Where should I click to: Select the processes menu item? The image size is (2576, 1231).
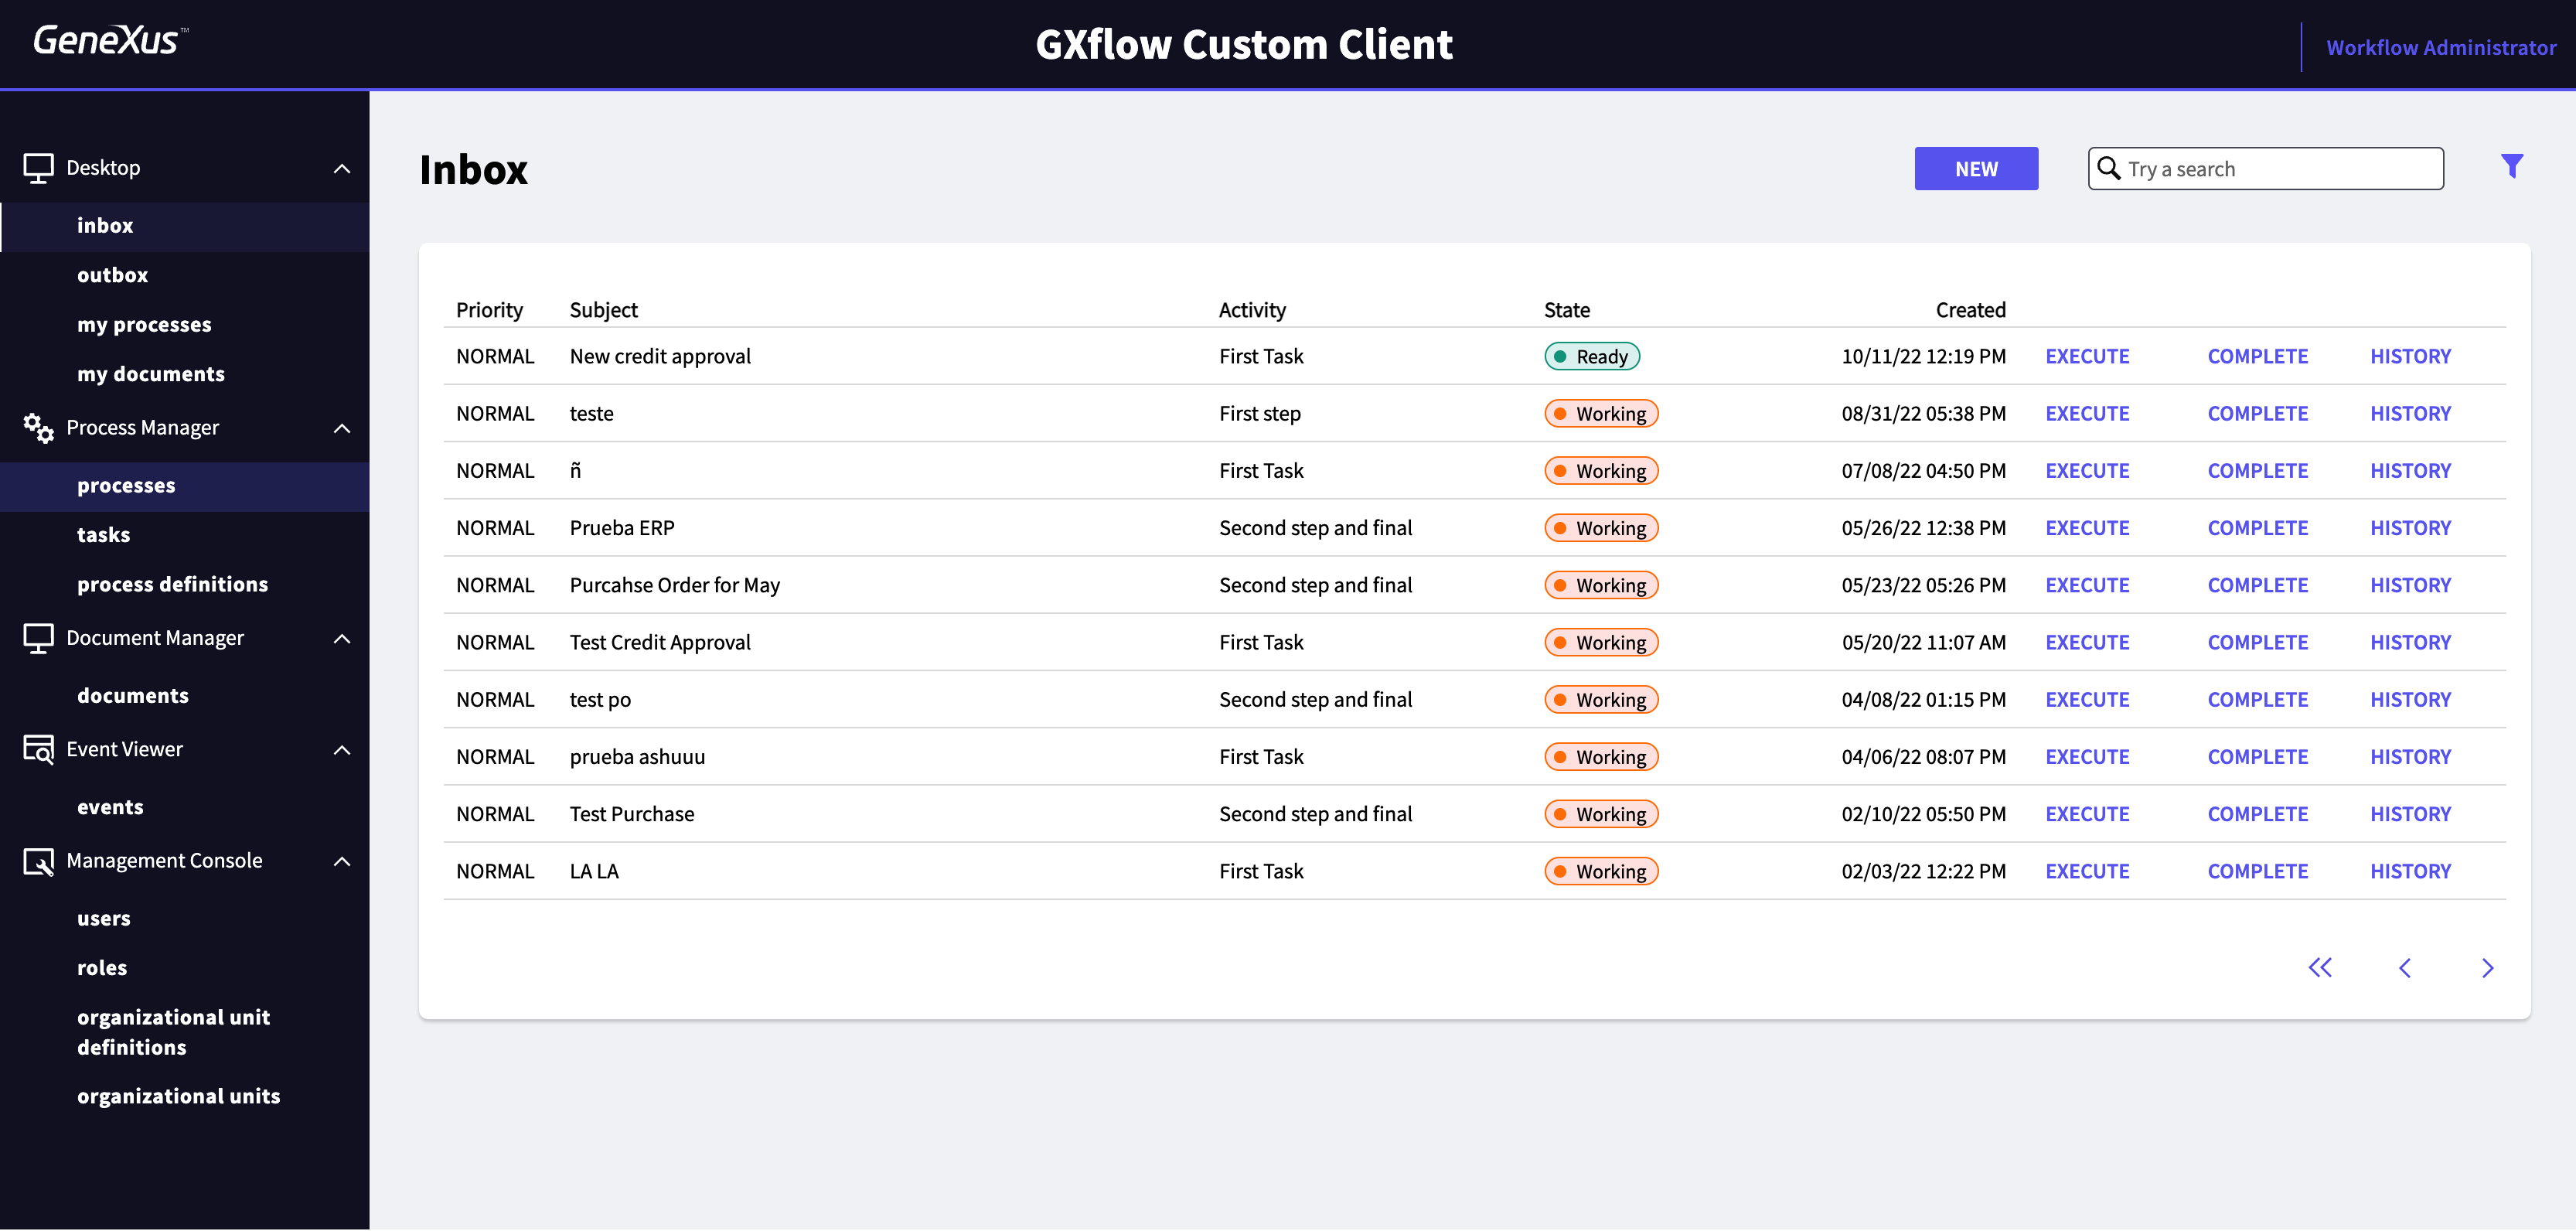tap(125, 483)
